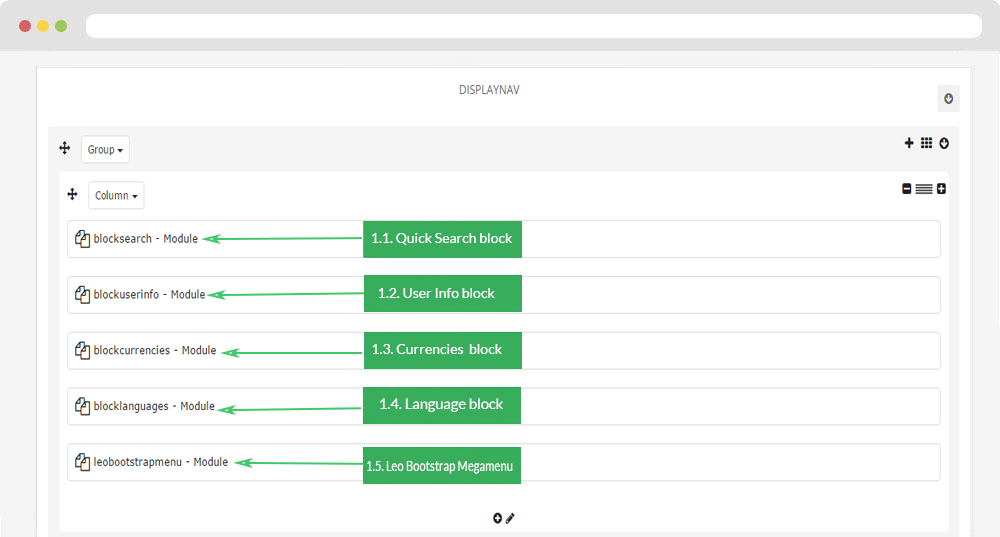This screenshot has height=537, width=1000.
Task: Click the add circle icon at column bottom
Action: [497, 518]
